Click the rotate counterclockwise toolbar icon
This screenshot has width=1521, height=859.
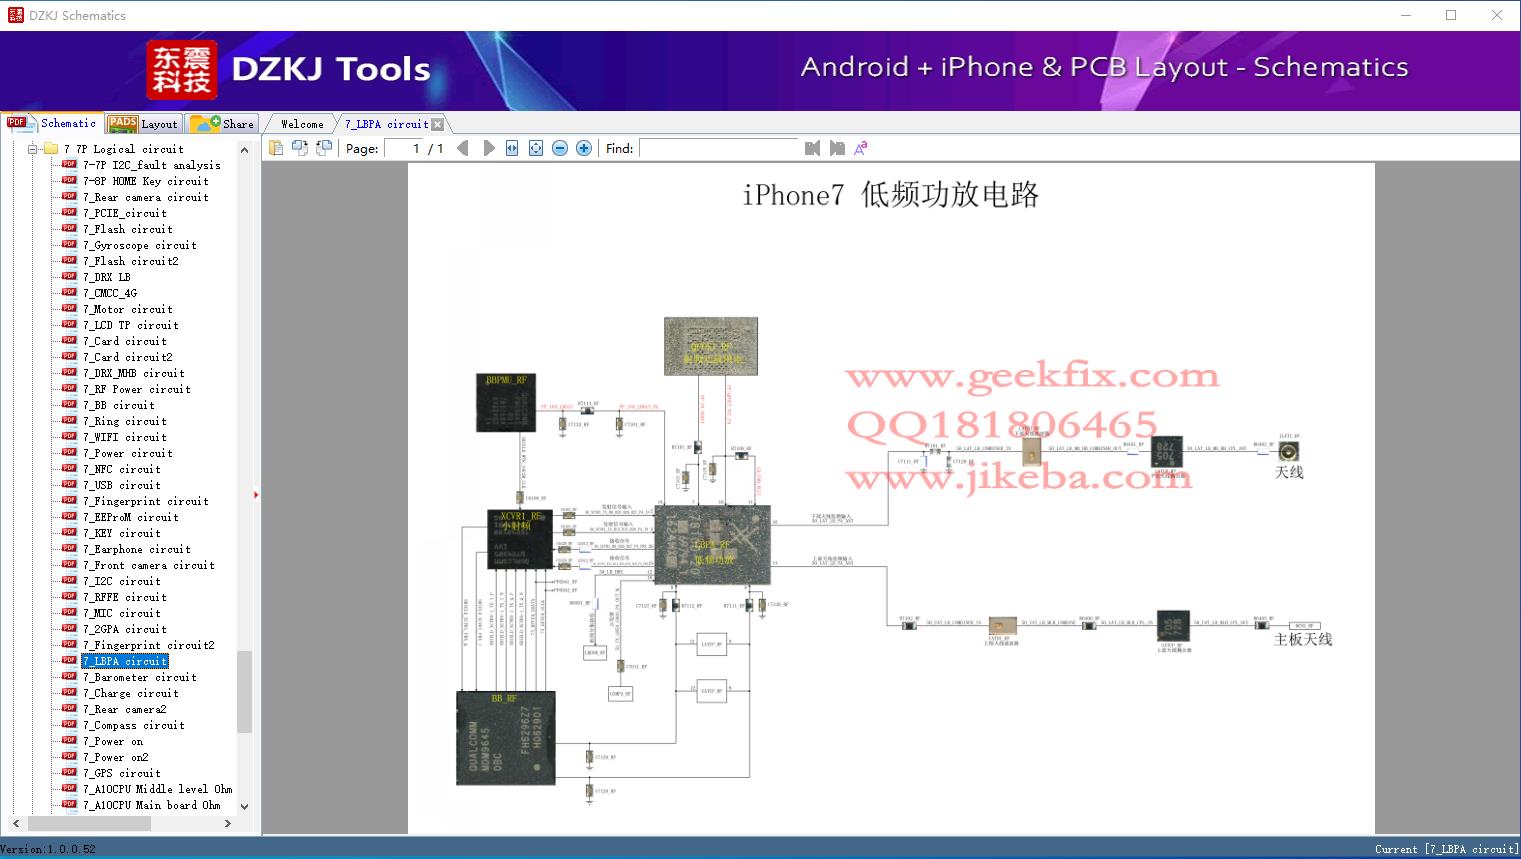click(300, 148)
